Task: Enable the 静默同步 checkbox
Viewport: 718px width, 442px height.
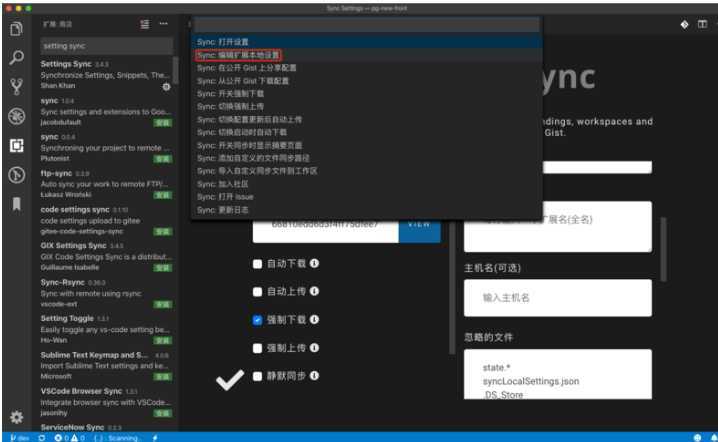Action: coord(257,376)
